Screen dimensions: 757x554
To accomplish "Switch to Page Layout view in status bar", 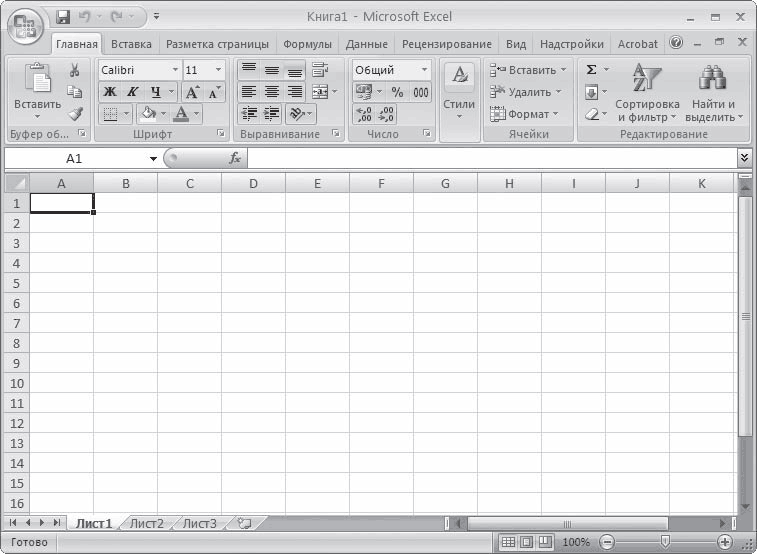I will [x=527, y=542].
